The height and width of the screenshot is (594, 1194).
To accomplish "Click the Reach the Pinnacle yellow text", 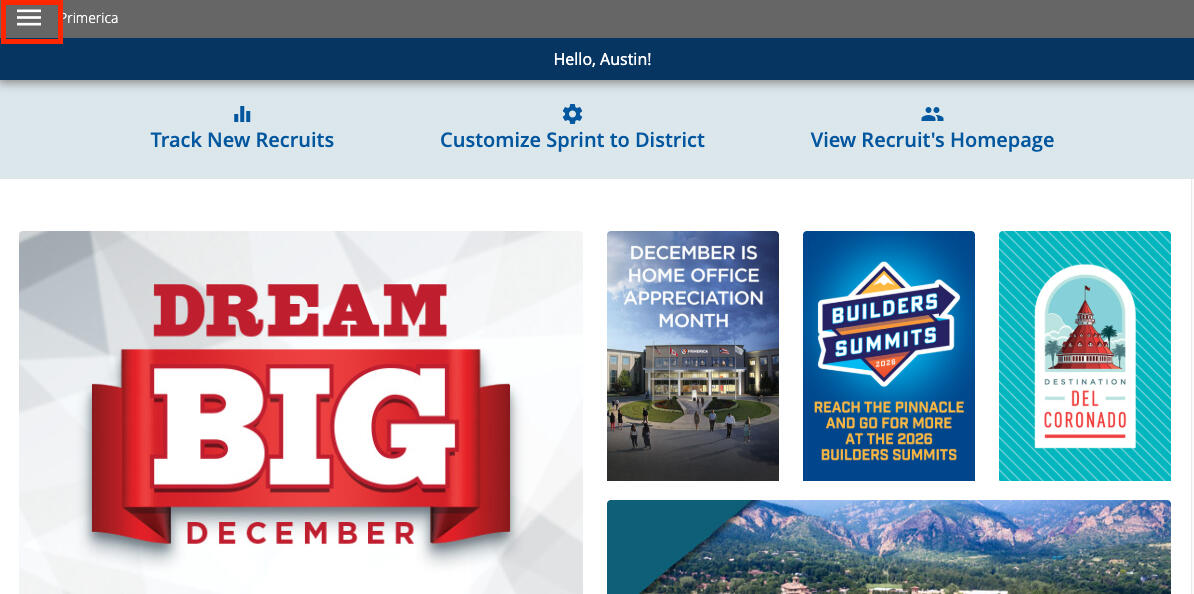I will point(889,431).
